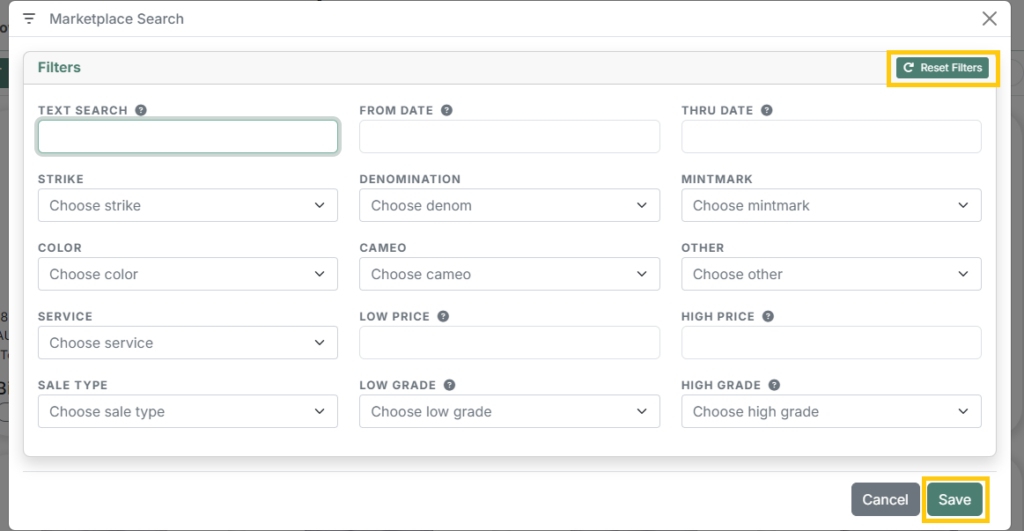Screen dimensions: 1024x531
Task: Open the Choose sale type dropdown
Action: [188, 411]
